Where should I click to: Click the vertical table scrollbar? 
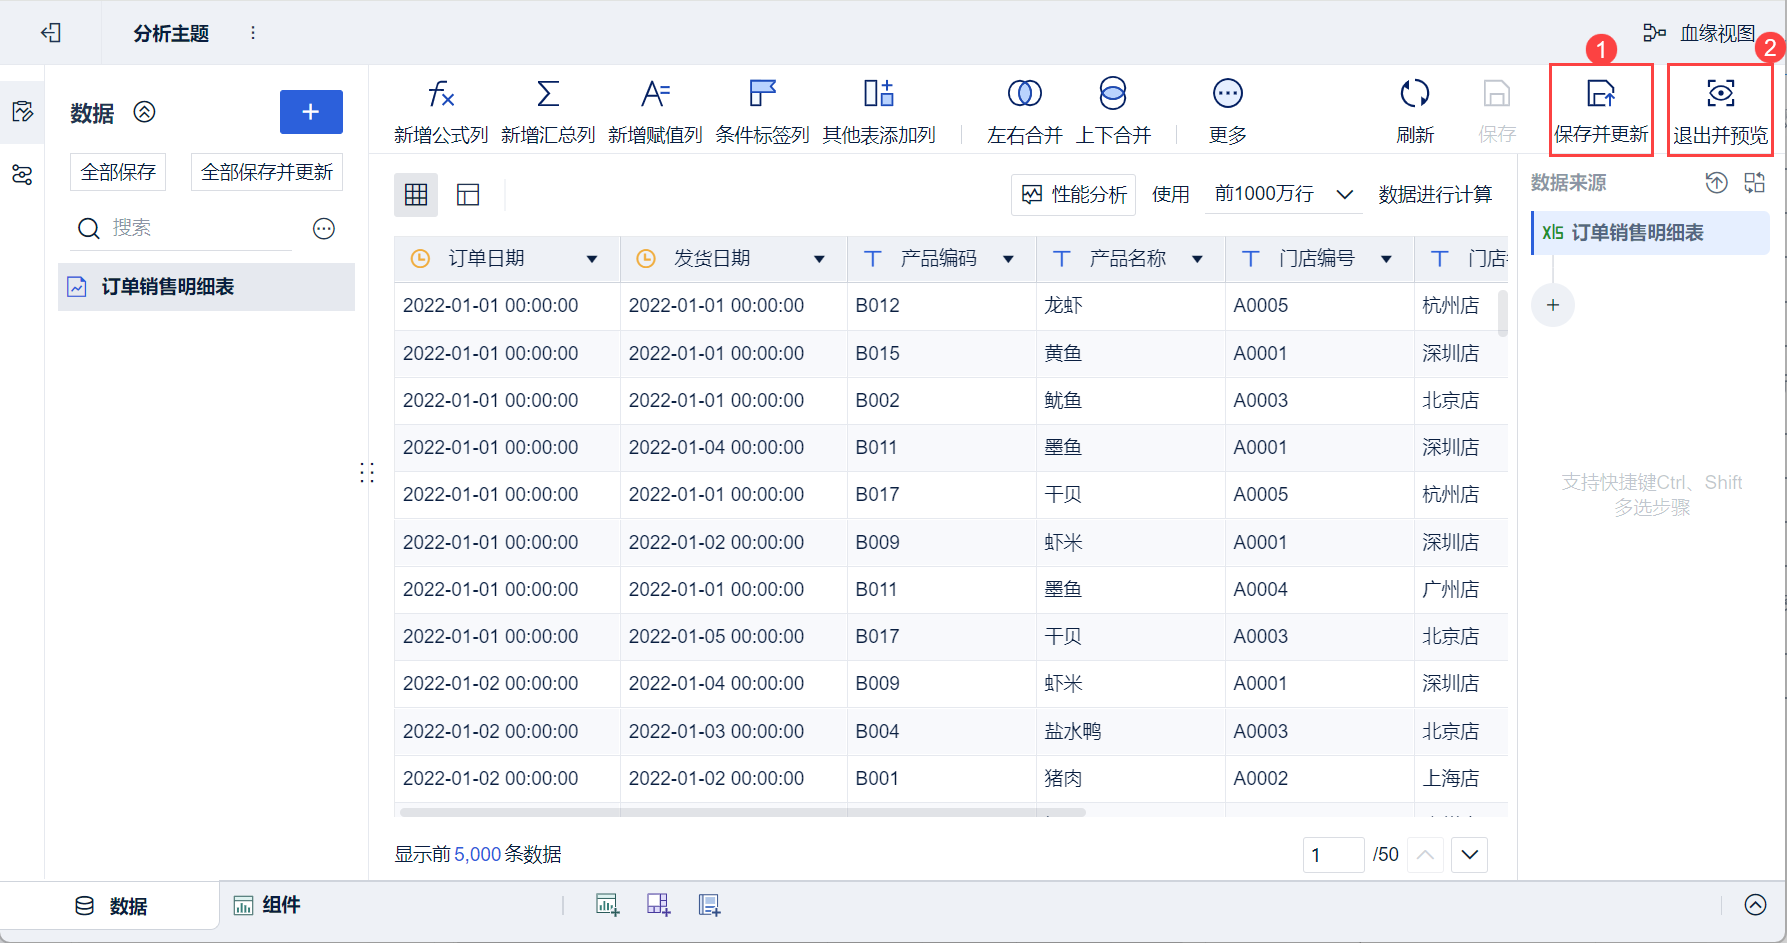(x=1502, y=313)
